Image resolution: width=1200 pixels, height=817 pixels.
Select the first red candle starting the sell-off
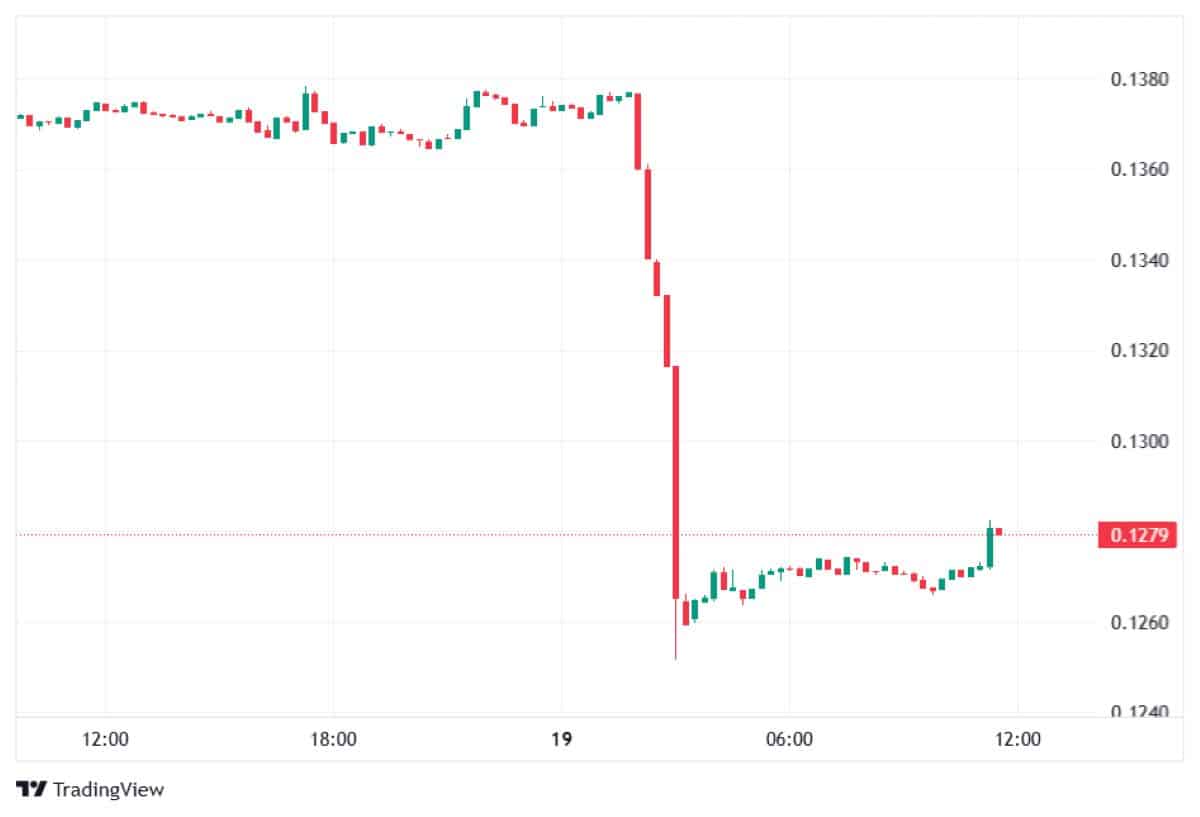[637, 130]
